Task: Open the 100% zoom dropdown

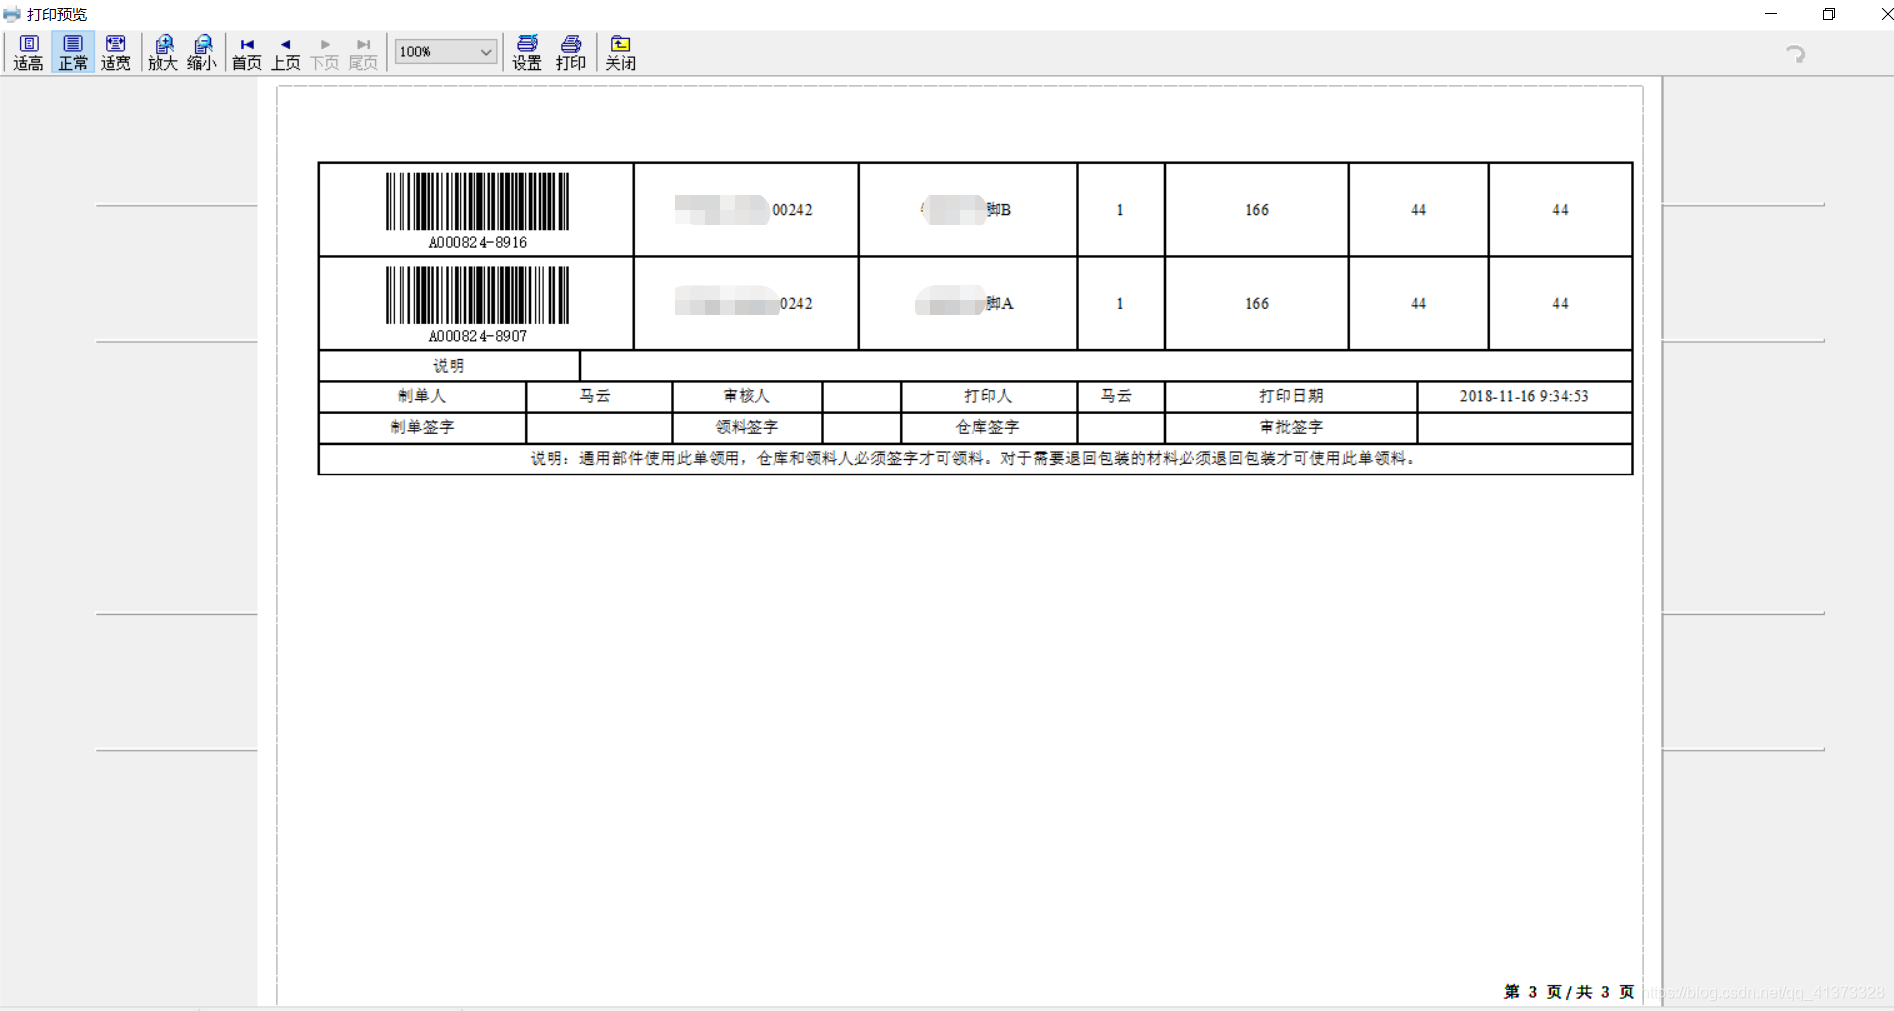Action: 446,51
